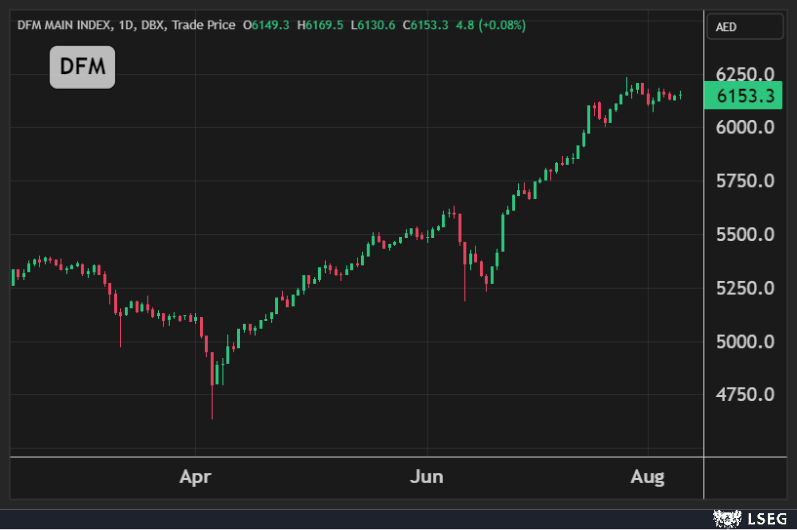
Task: Click the 5250.0 price axis label
Action: click(745, 288)
